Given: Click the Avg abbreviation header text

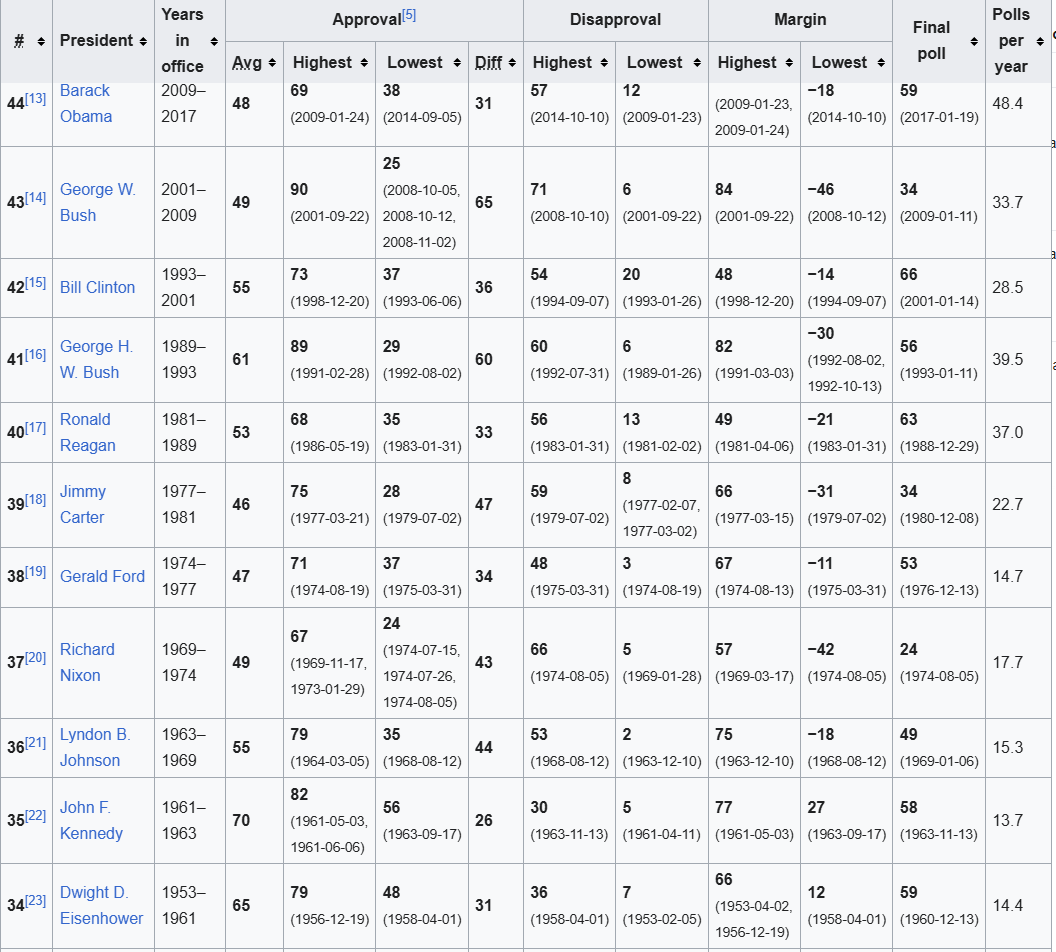Looking at the screenshot, I should 246,63.
